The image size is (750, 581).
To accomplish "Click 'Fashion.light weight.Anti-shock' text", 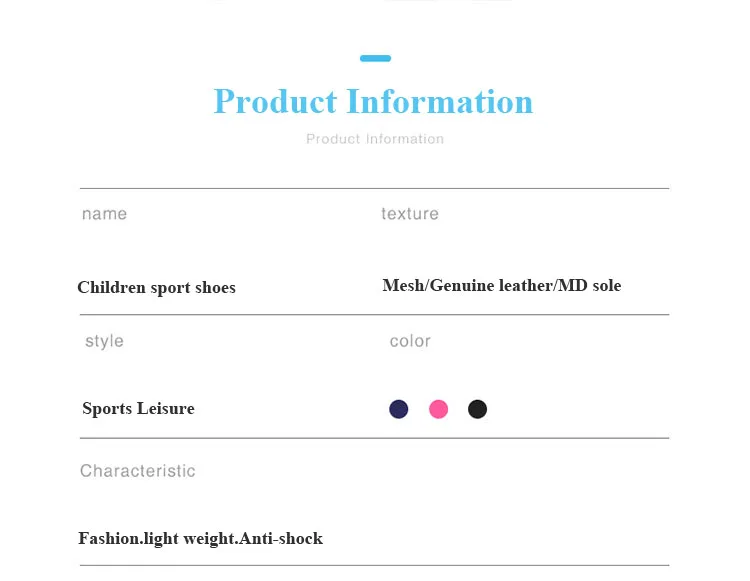I will point(200,538).
